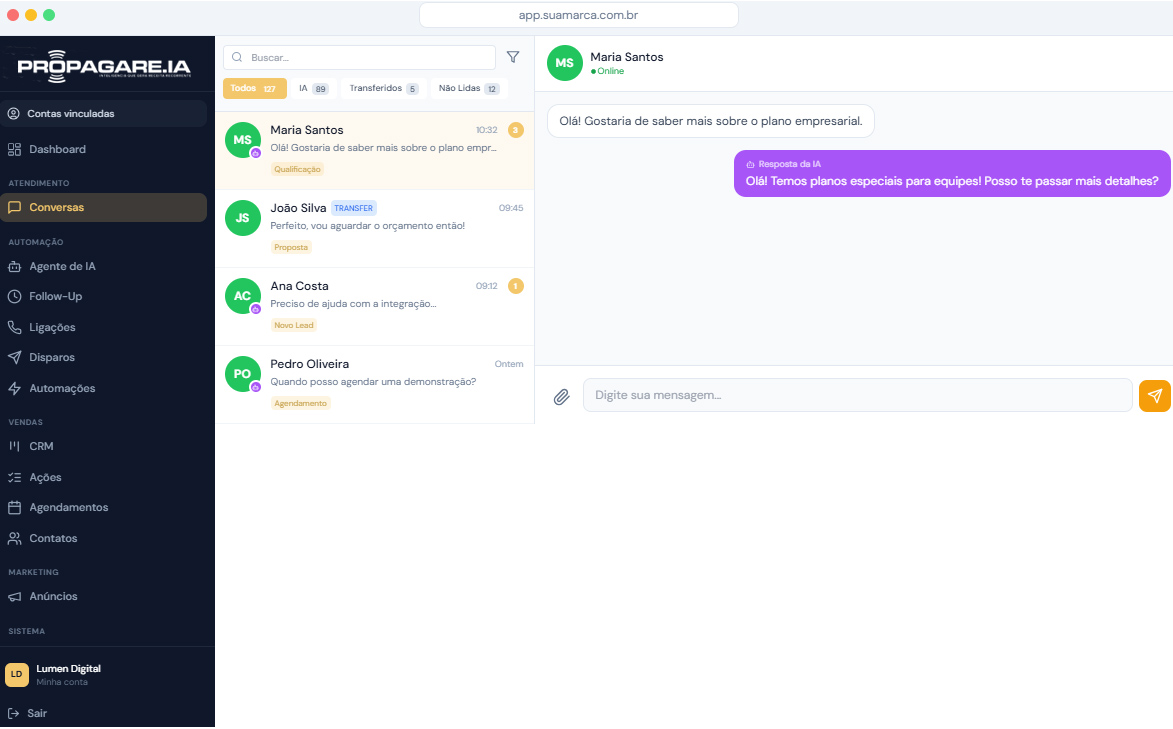The height and width of the screenshot is (729, 1173).
Task: Click the Conversas chat bubble icon
Action: 14,207
